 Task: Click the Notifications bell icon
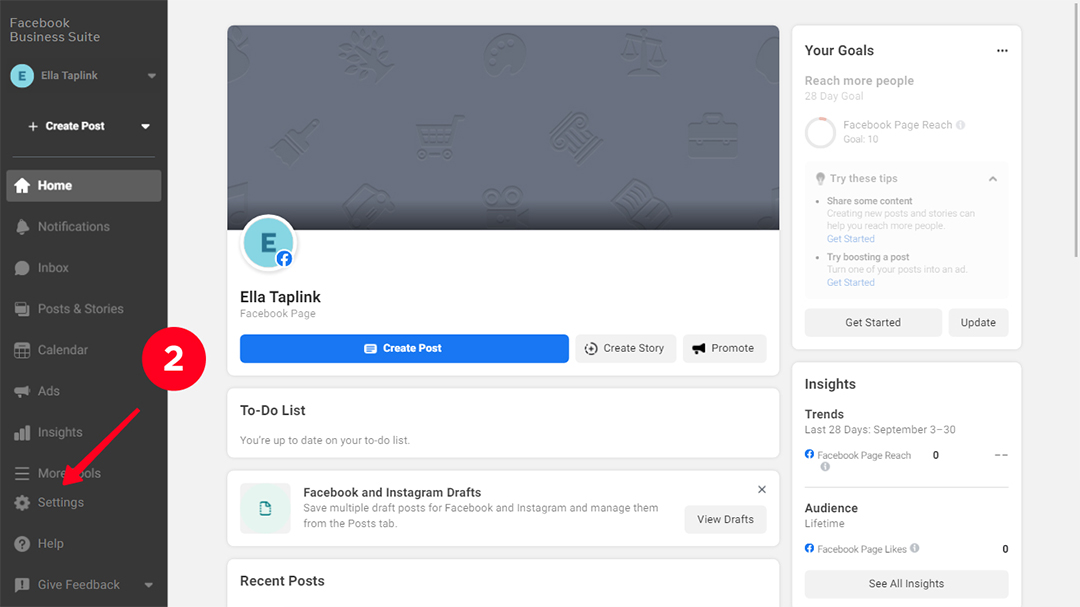22,227
